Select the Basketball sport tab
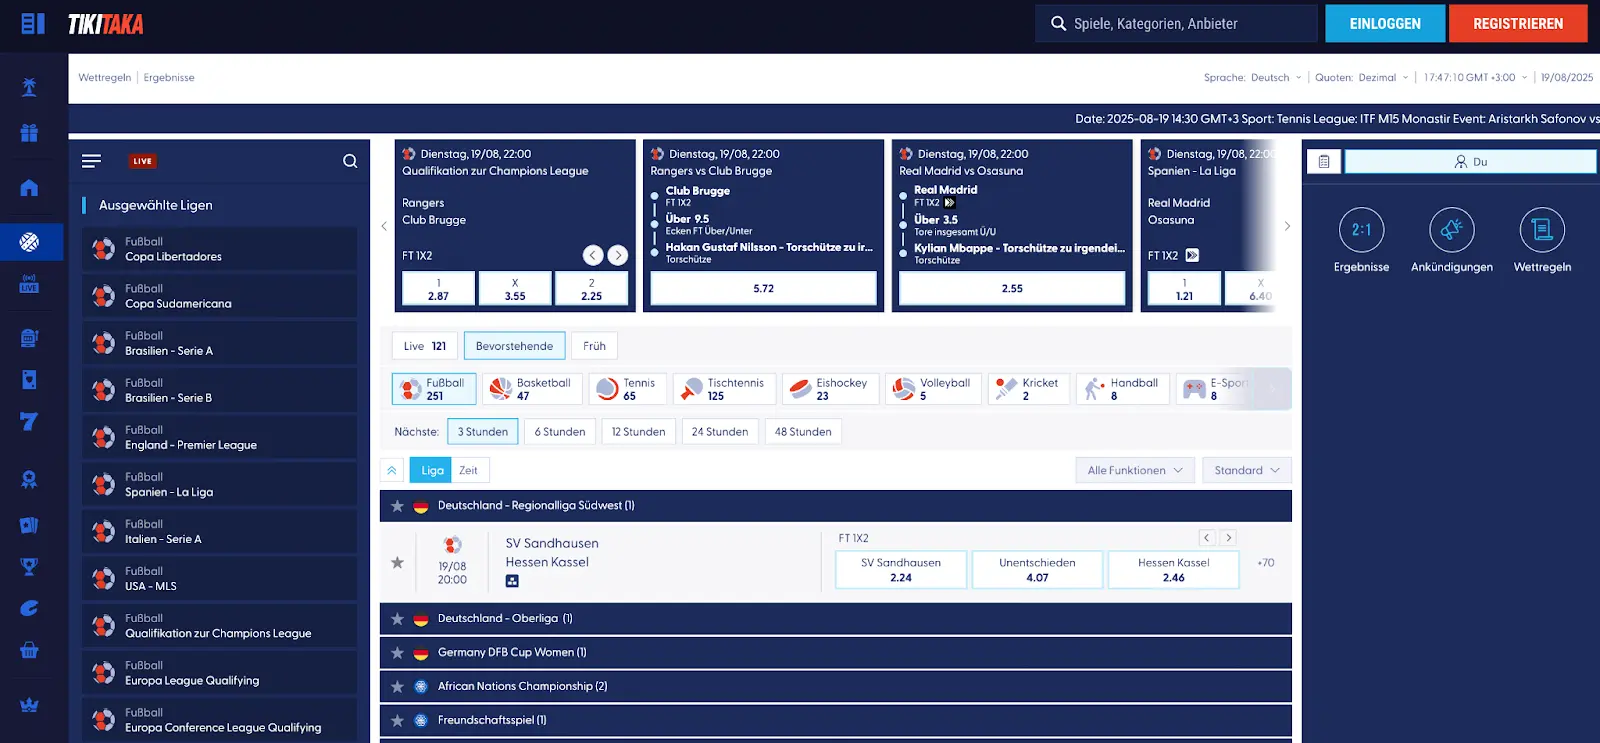 pos(531,389)
